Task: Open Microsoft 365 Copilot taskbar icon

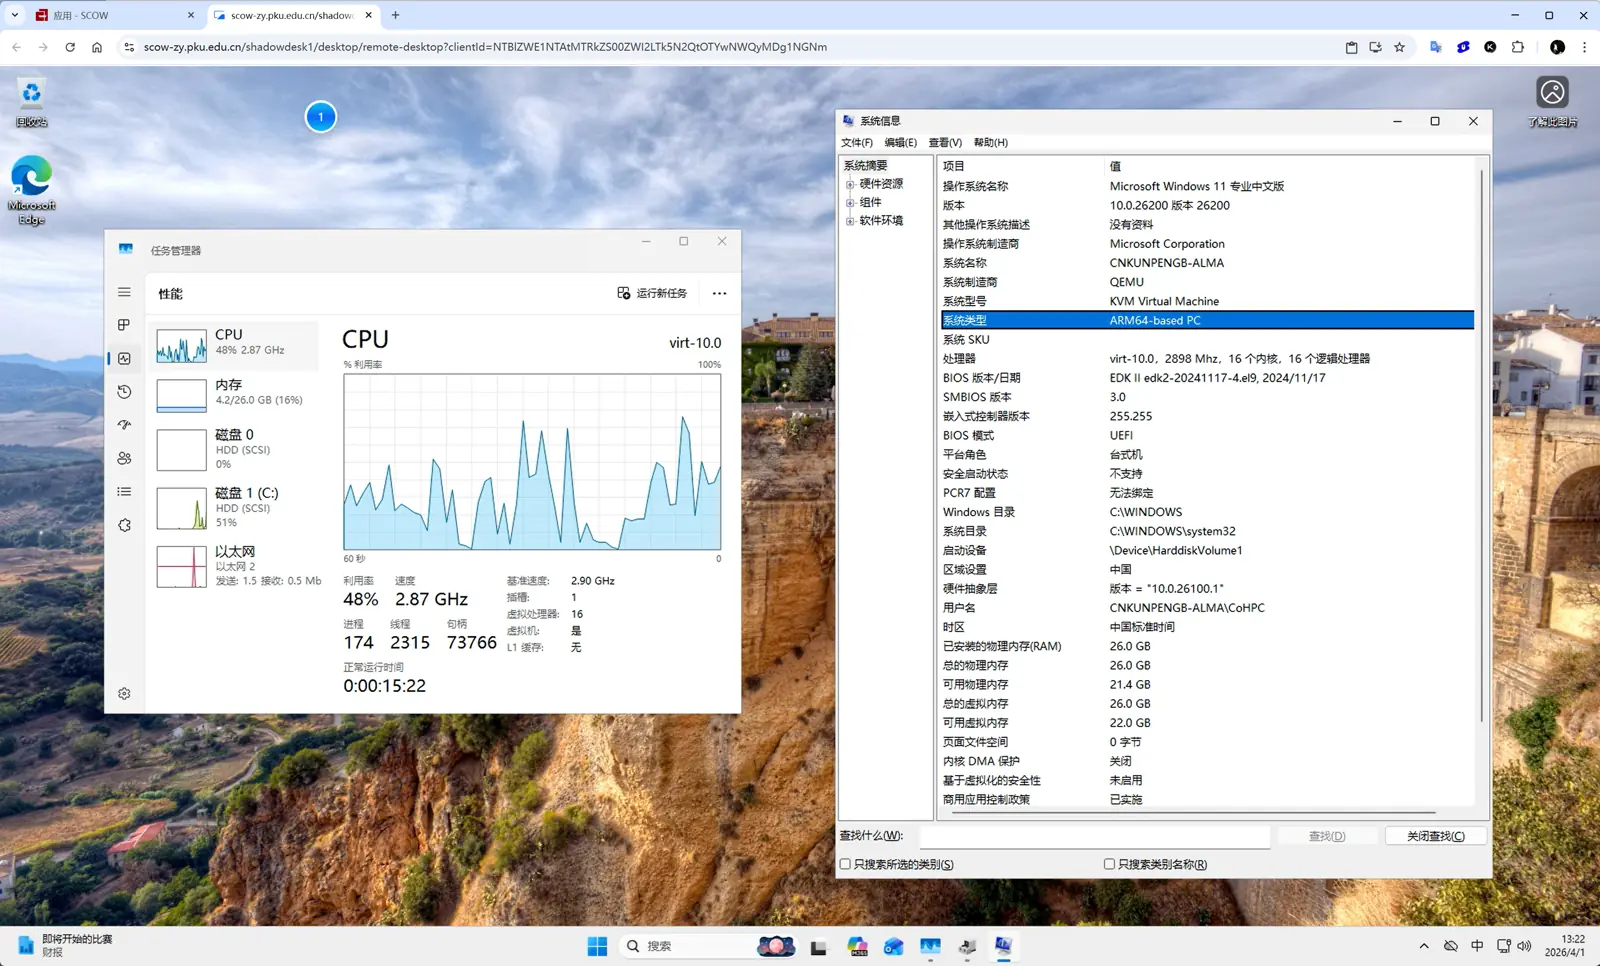Action: click(x=857, y=946)
